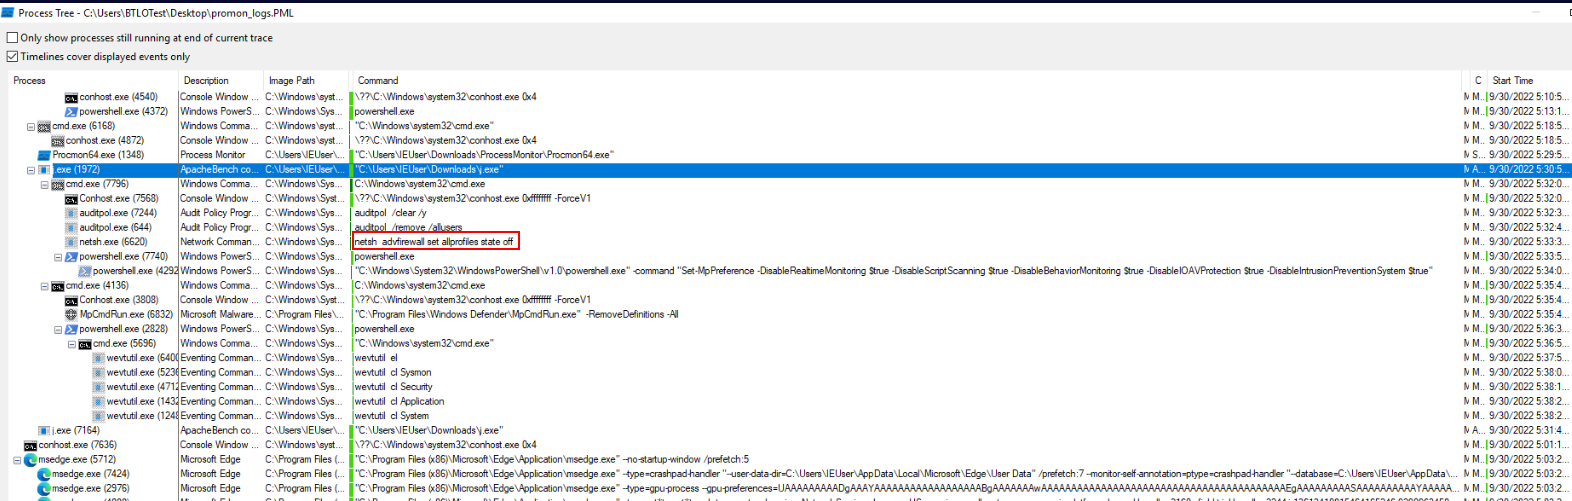The width and height of the screenshot is (1572, 501).
Task: Click the j.exe (7164) process icon
Action: [x=44, y=431]
